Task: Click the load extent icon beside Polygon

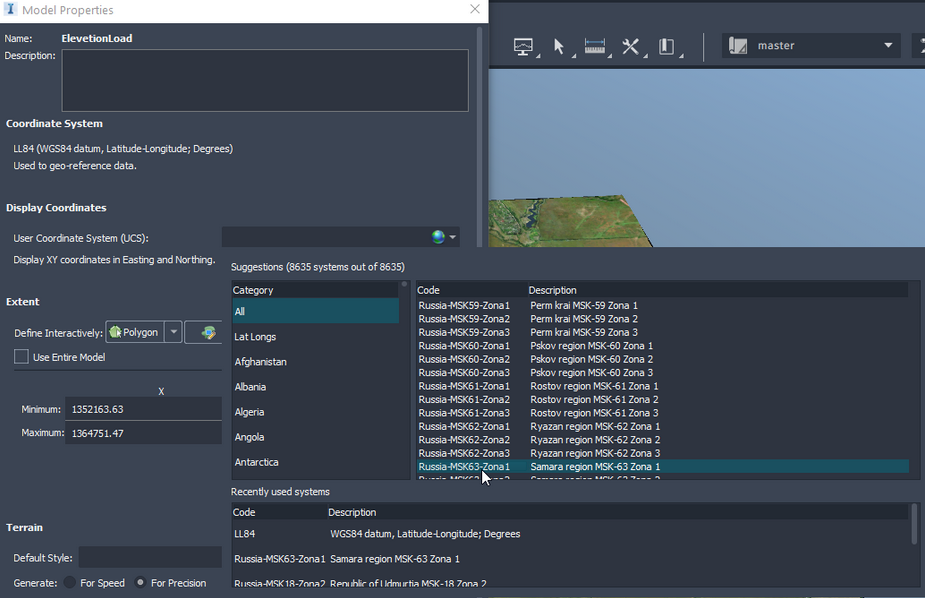Action: 208,332
